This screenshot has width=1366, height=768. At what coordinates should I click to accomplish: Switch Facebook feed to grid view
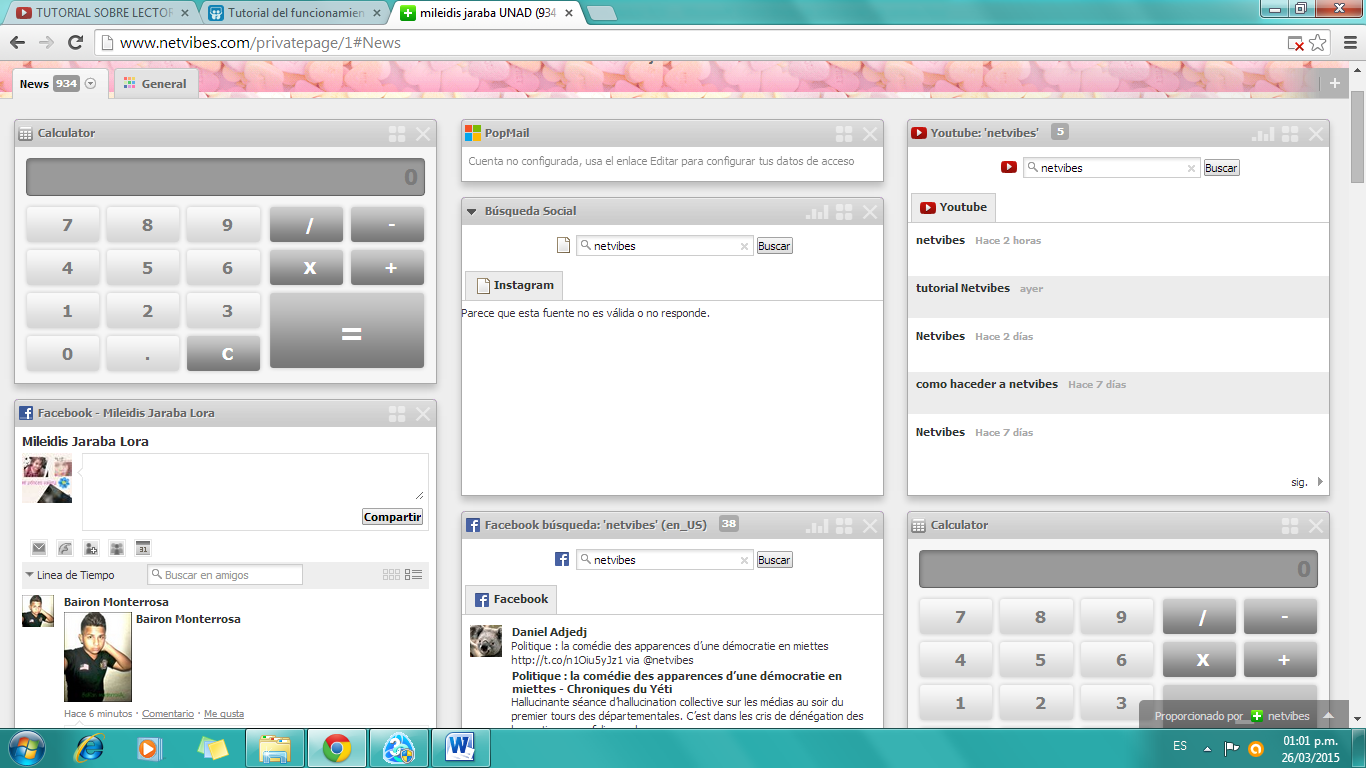coord(391,575)
